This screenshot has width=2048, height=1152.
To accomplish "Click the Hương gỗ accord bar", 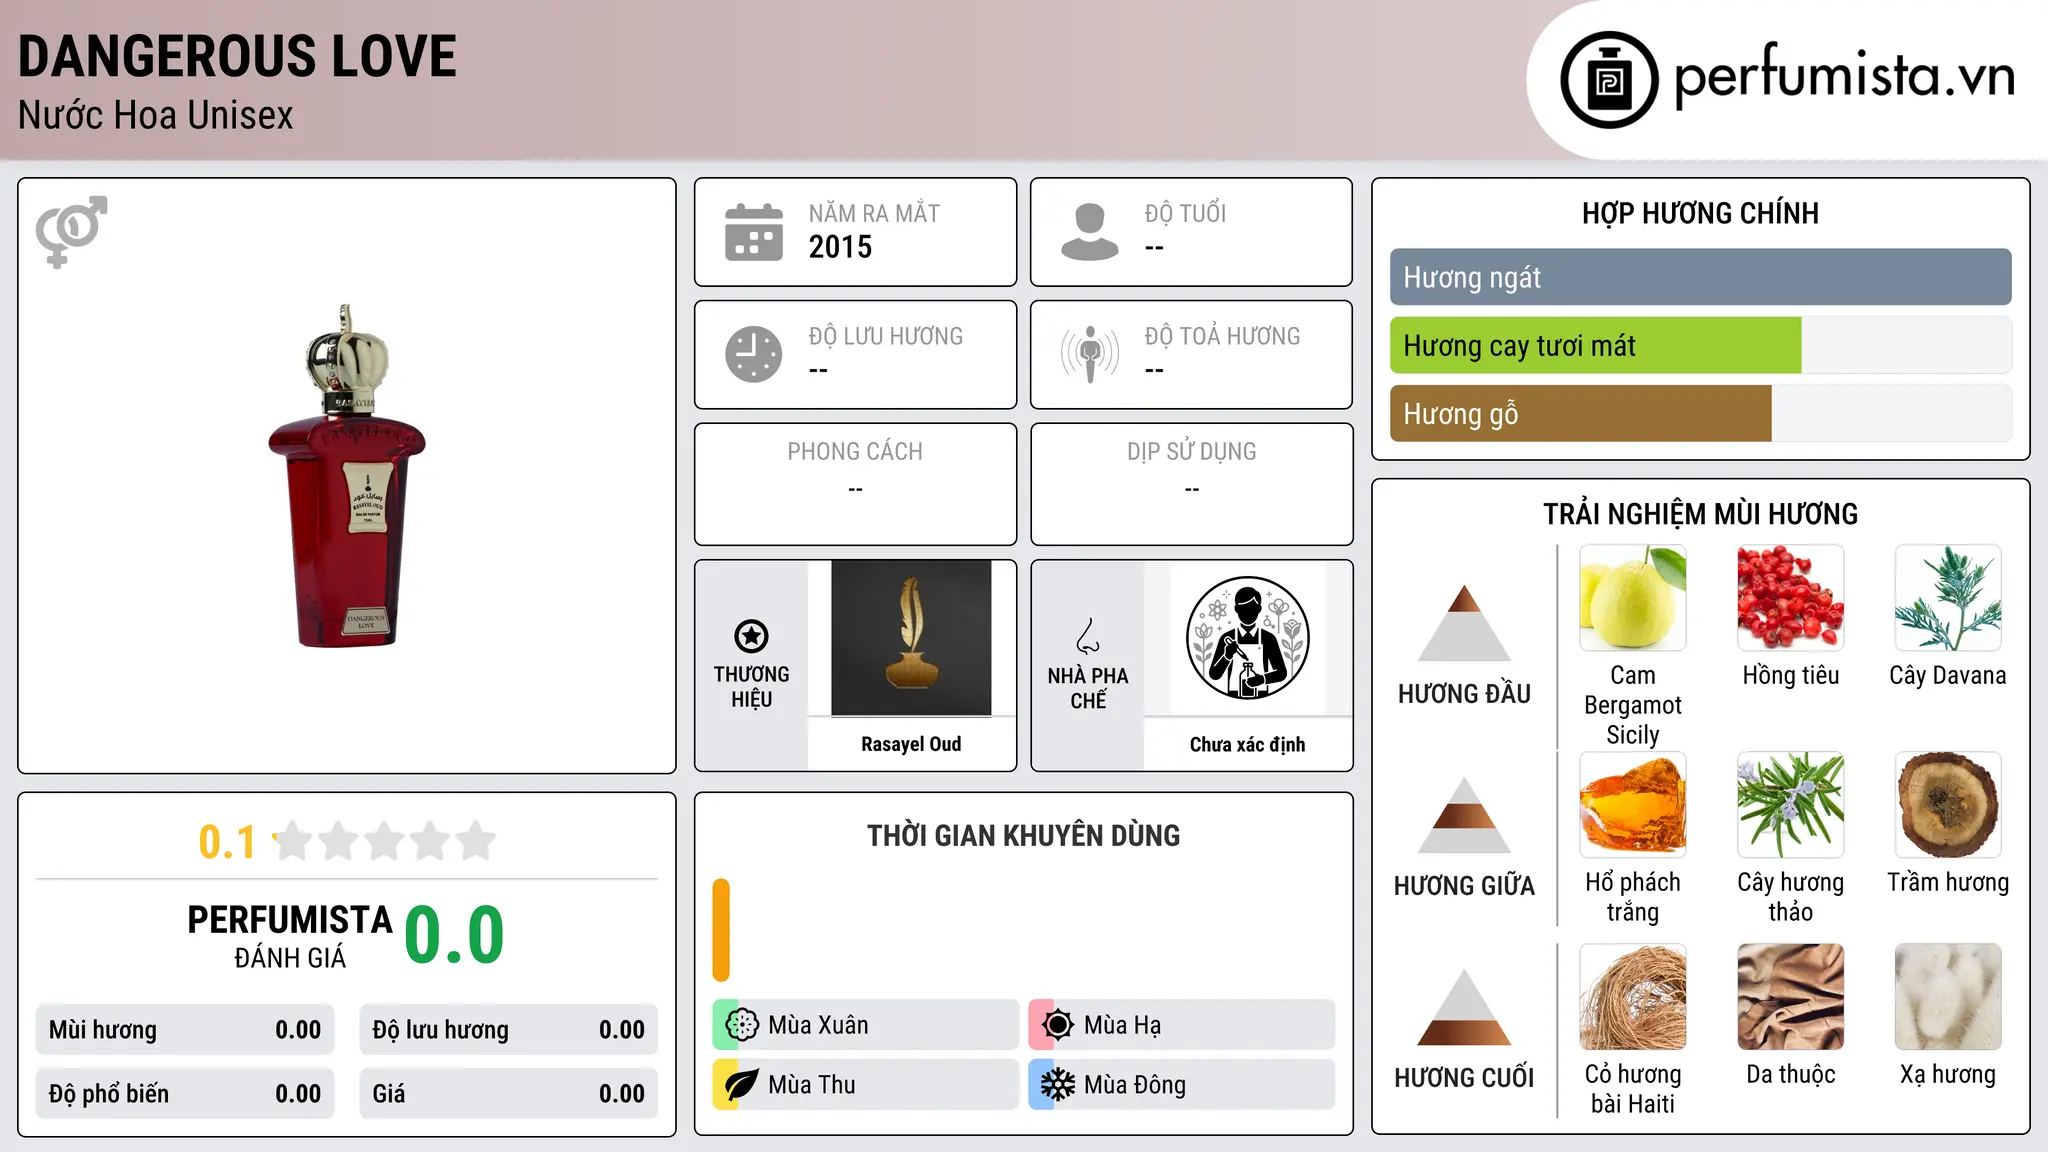I will [1700, 414].
